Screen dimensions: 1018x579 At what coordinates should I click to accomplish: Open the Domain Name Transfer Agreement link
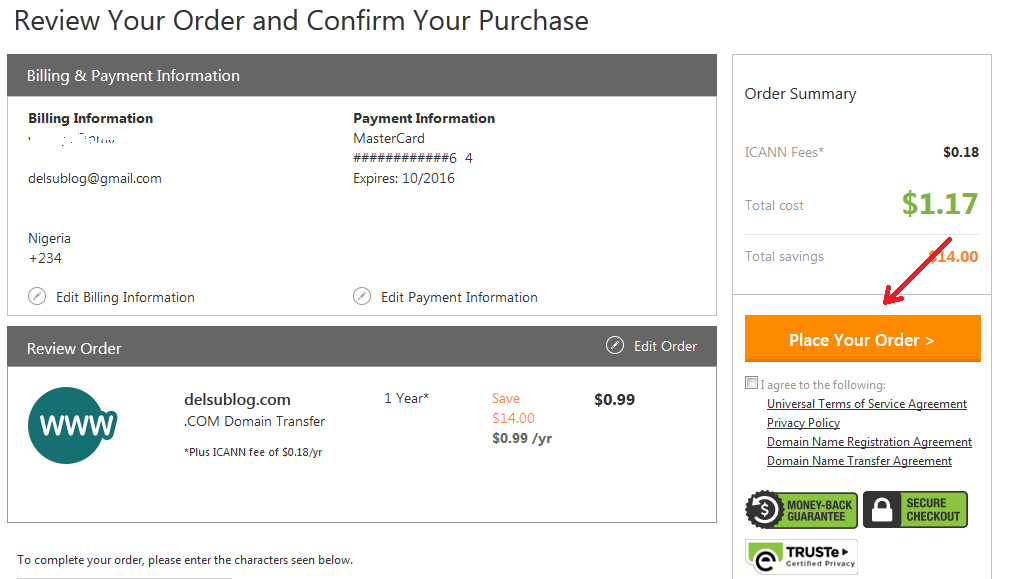(859, 460)
